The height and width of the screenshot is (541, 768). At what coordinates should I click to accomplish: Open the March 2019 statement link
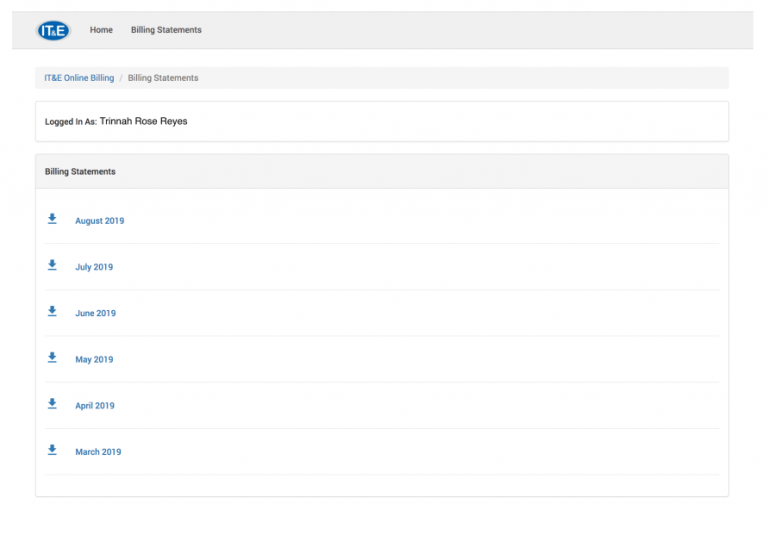click(x=98, y=452)
